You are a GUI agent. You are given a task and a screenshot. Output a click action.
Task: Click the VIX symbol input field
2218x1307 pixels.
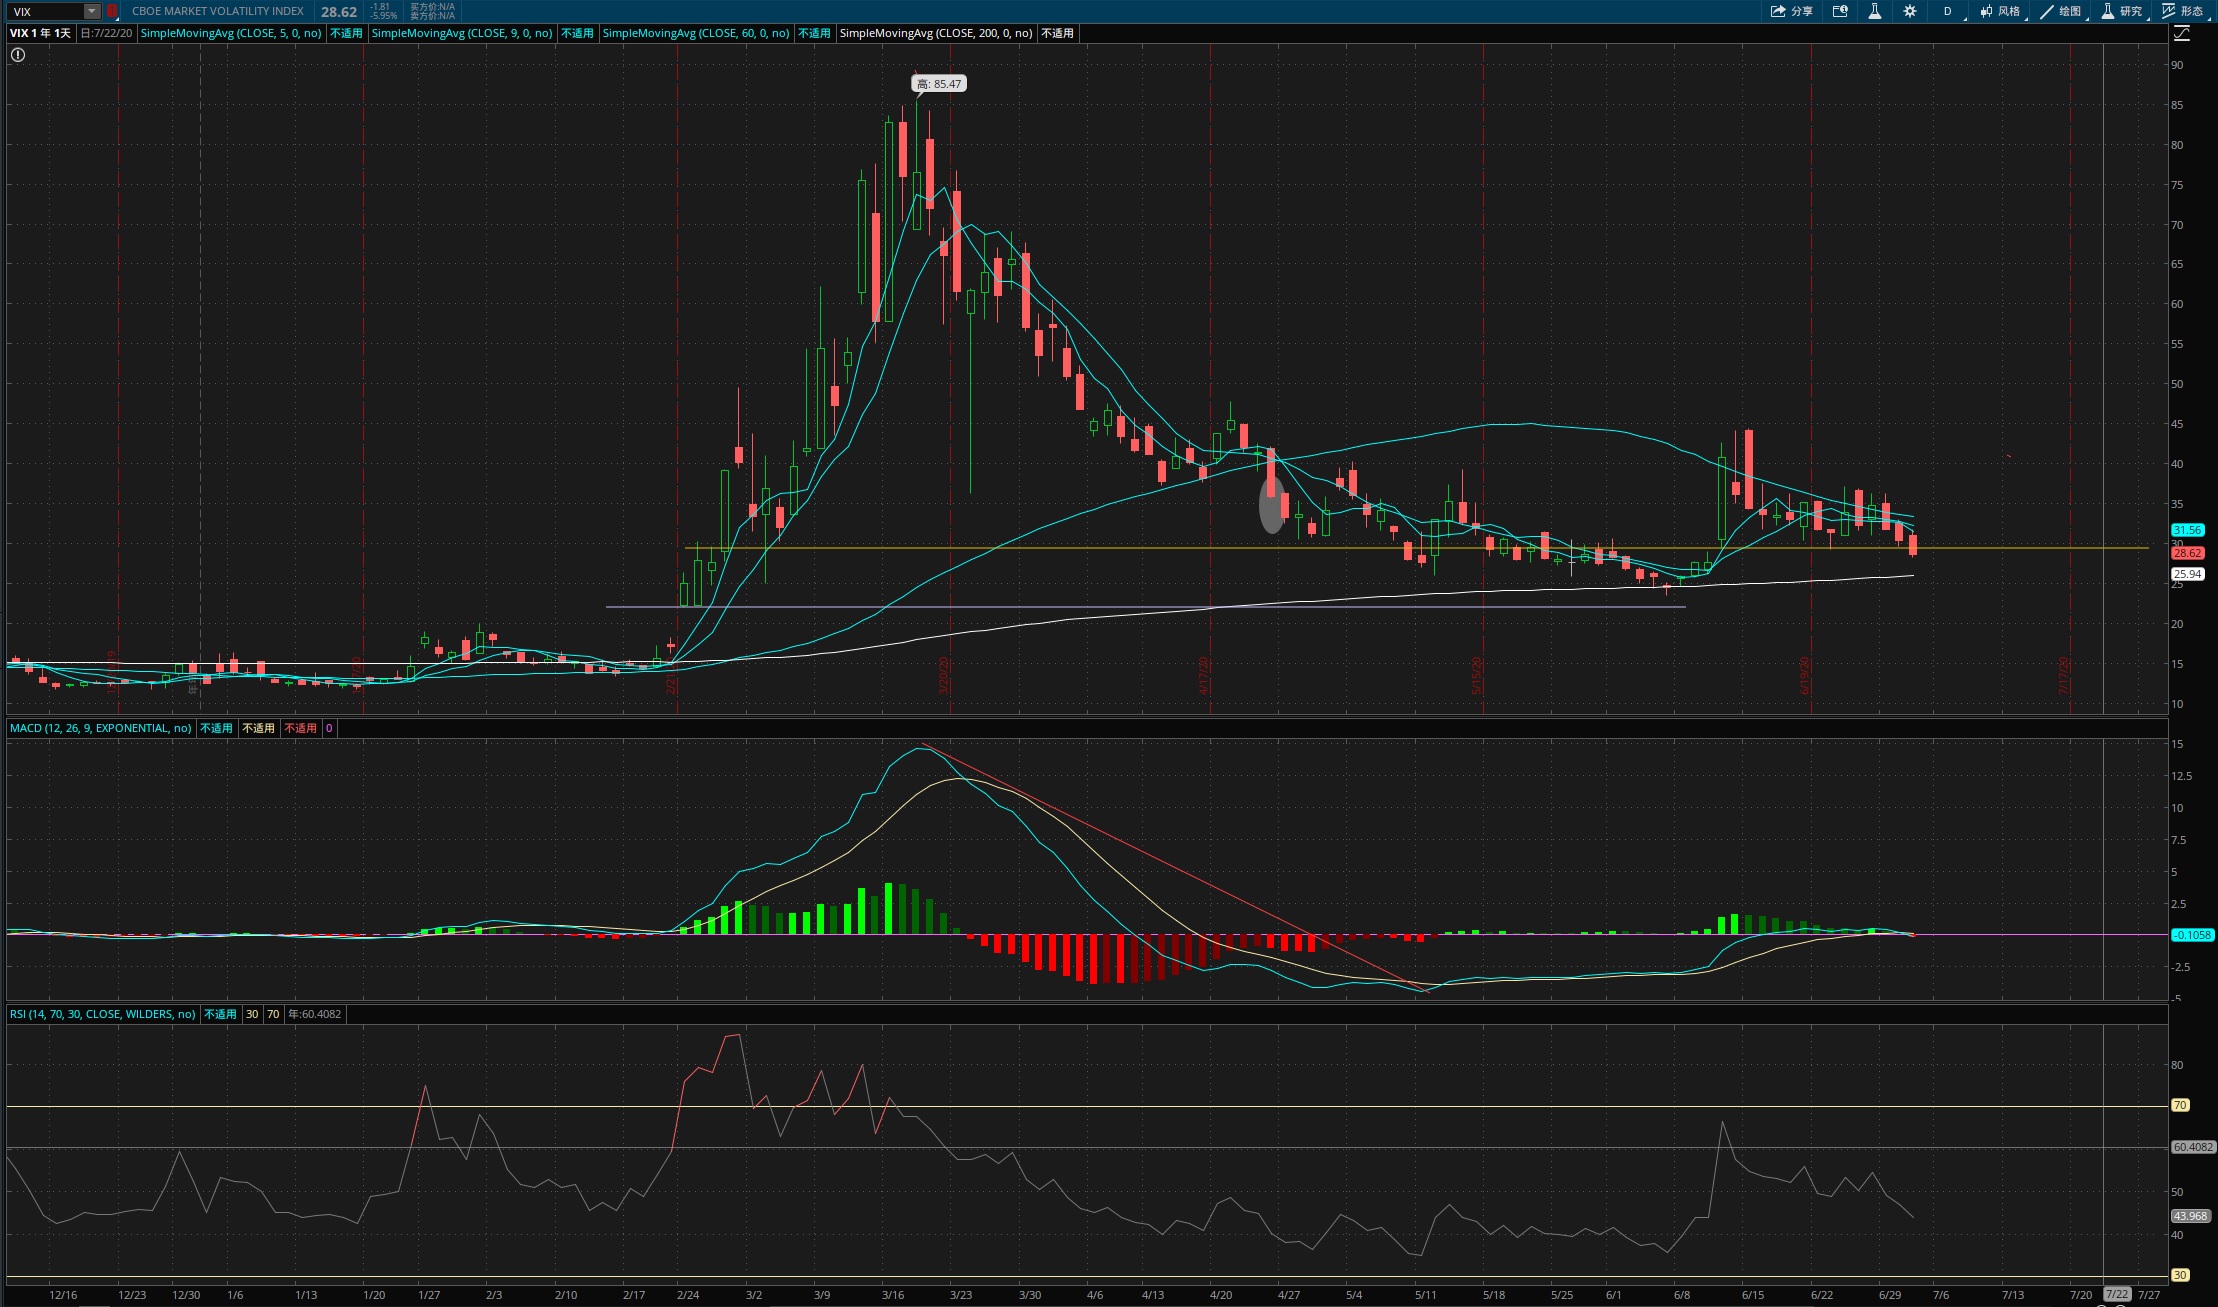click(46, 11)
